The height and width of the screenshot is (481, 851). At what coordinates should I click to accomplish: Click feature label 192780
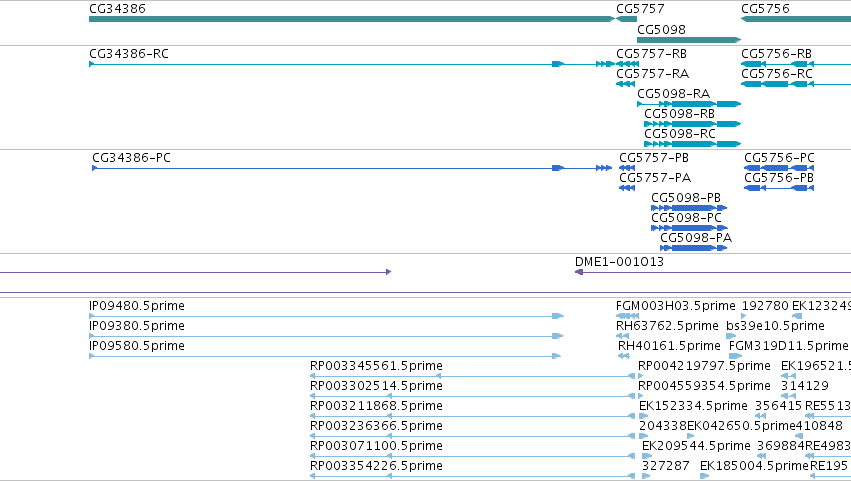pos(765,306)
